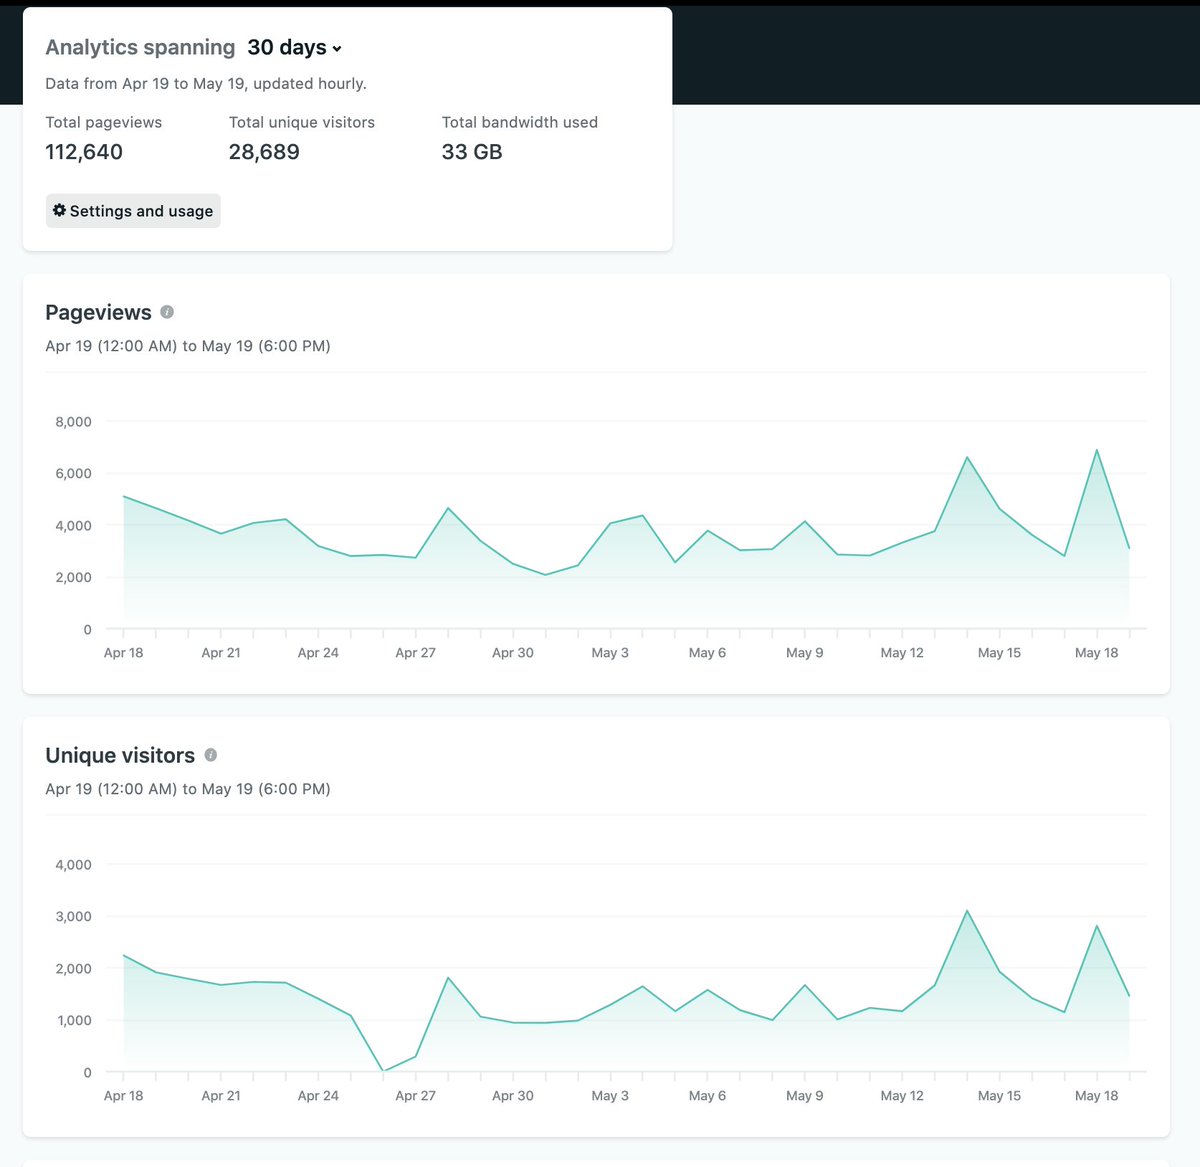Click the chevron next to 30 days
The image size is (1200, 1167).
[x=337, y=48]
